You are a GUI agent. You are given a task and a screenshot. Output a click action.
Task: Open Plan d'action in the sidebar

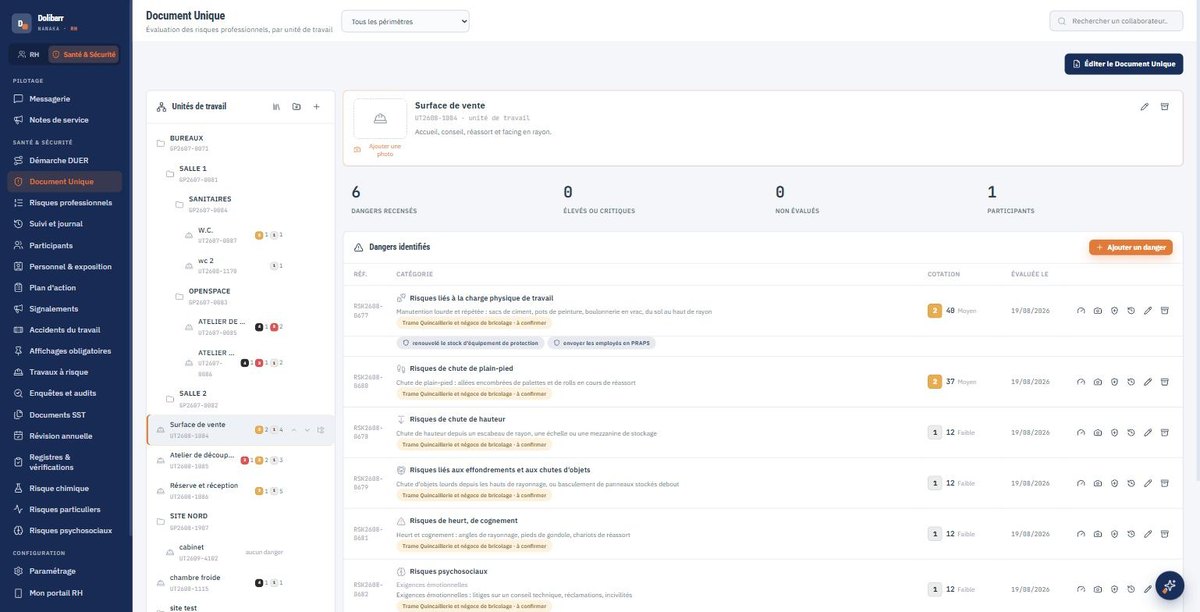click(x=66, y=288)
